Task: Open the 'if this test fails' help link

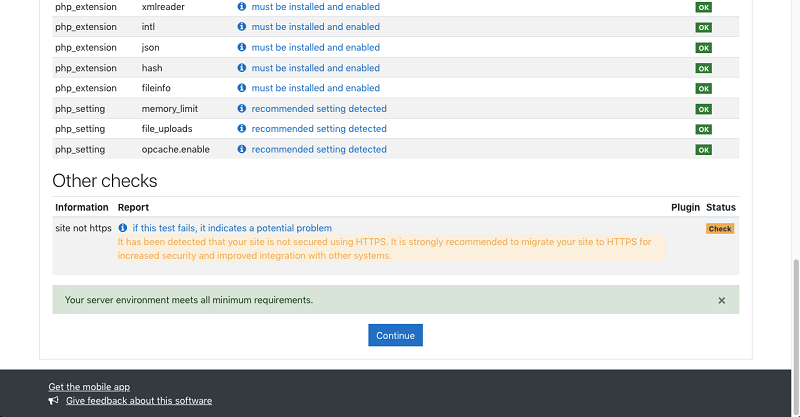Action: (232, 228)
